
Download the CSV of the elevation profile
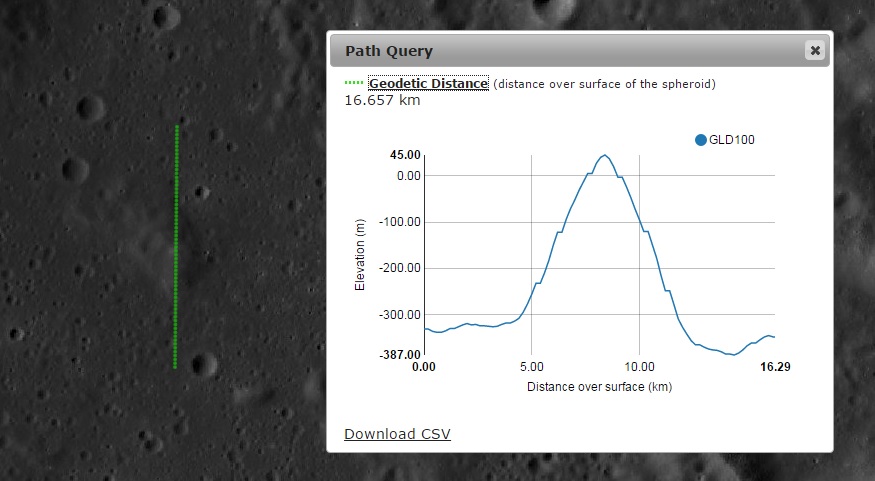tap(397, 433)
